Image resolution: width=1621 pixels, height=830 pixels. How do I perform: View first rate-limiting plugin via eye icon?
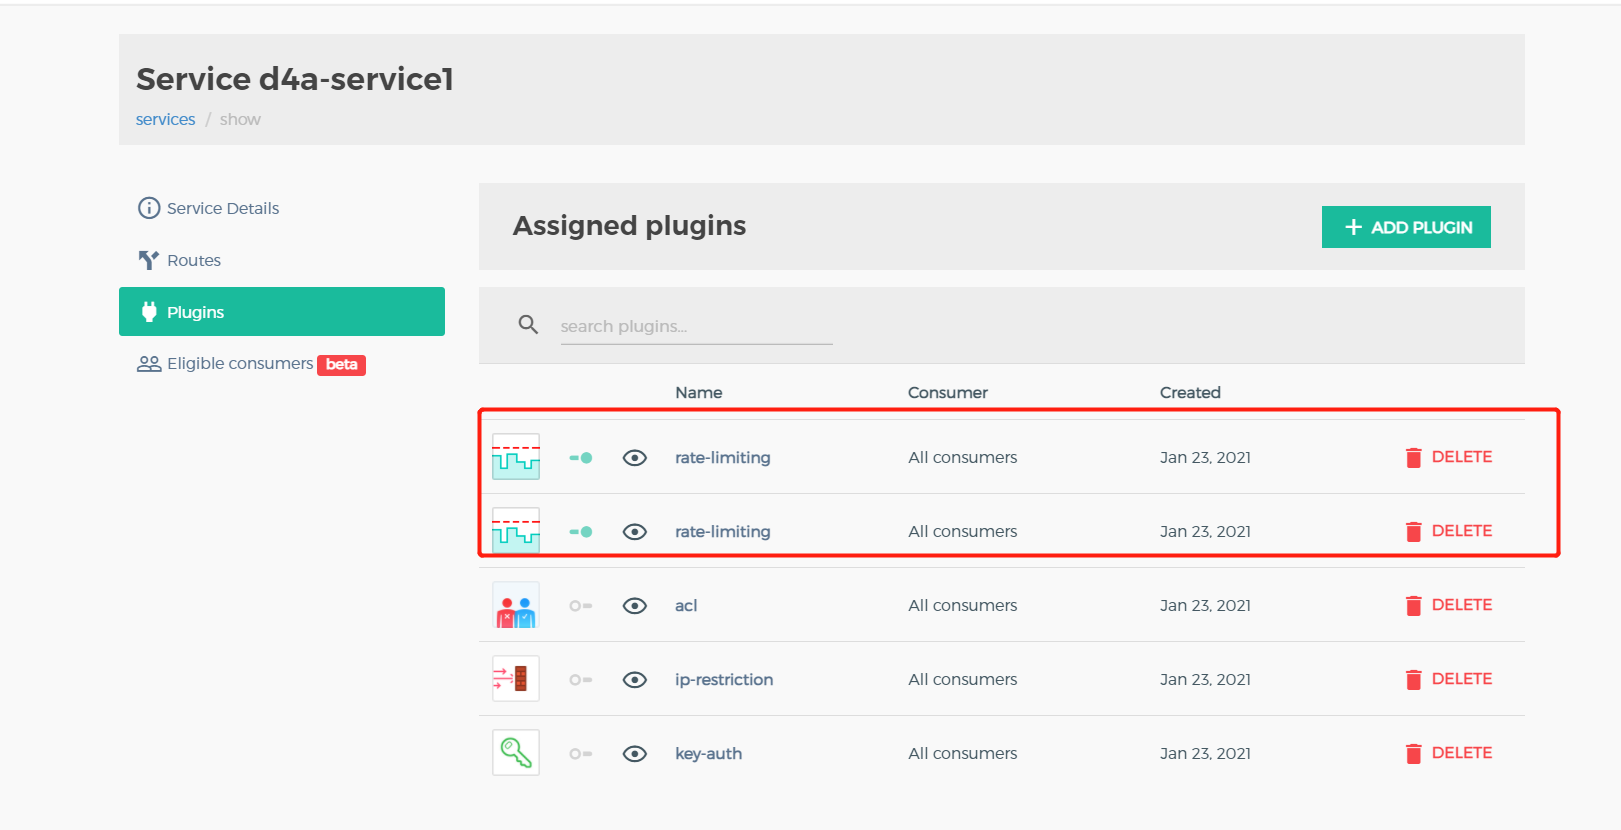point(635,458)
